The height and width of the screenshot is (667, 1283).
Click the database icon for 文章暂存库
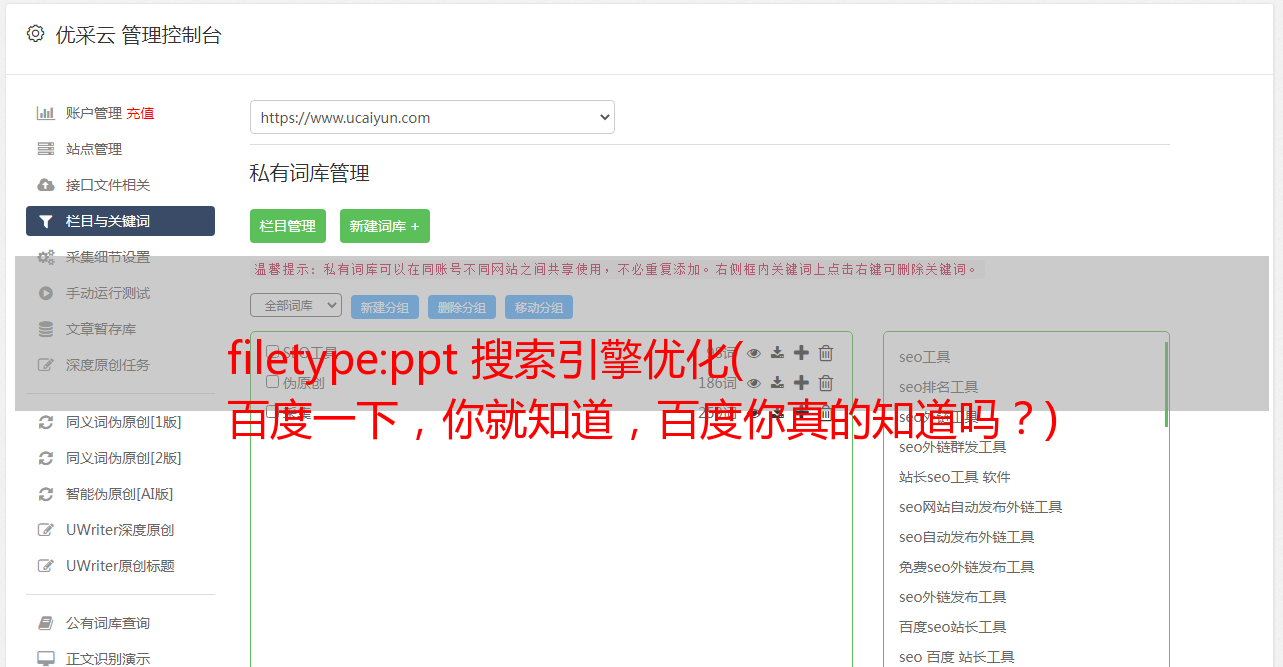click(45, 329)
